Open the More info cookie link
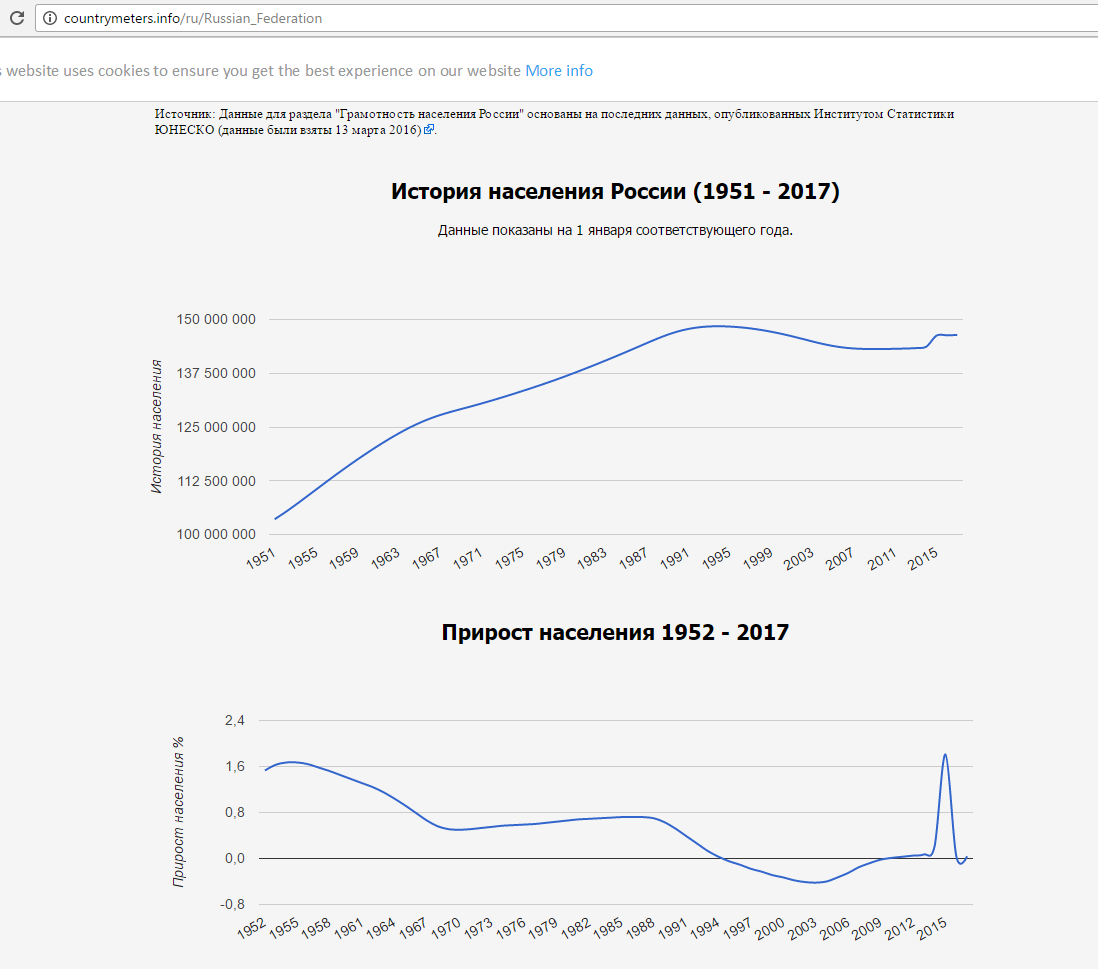This screenshot has width=1098, height=969. [x=559, y=71]
